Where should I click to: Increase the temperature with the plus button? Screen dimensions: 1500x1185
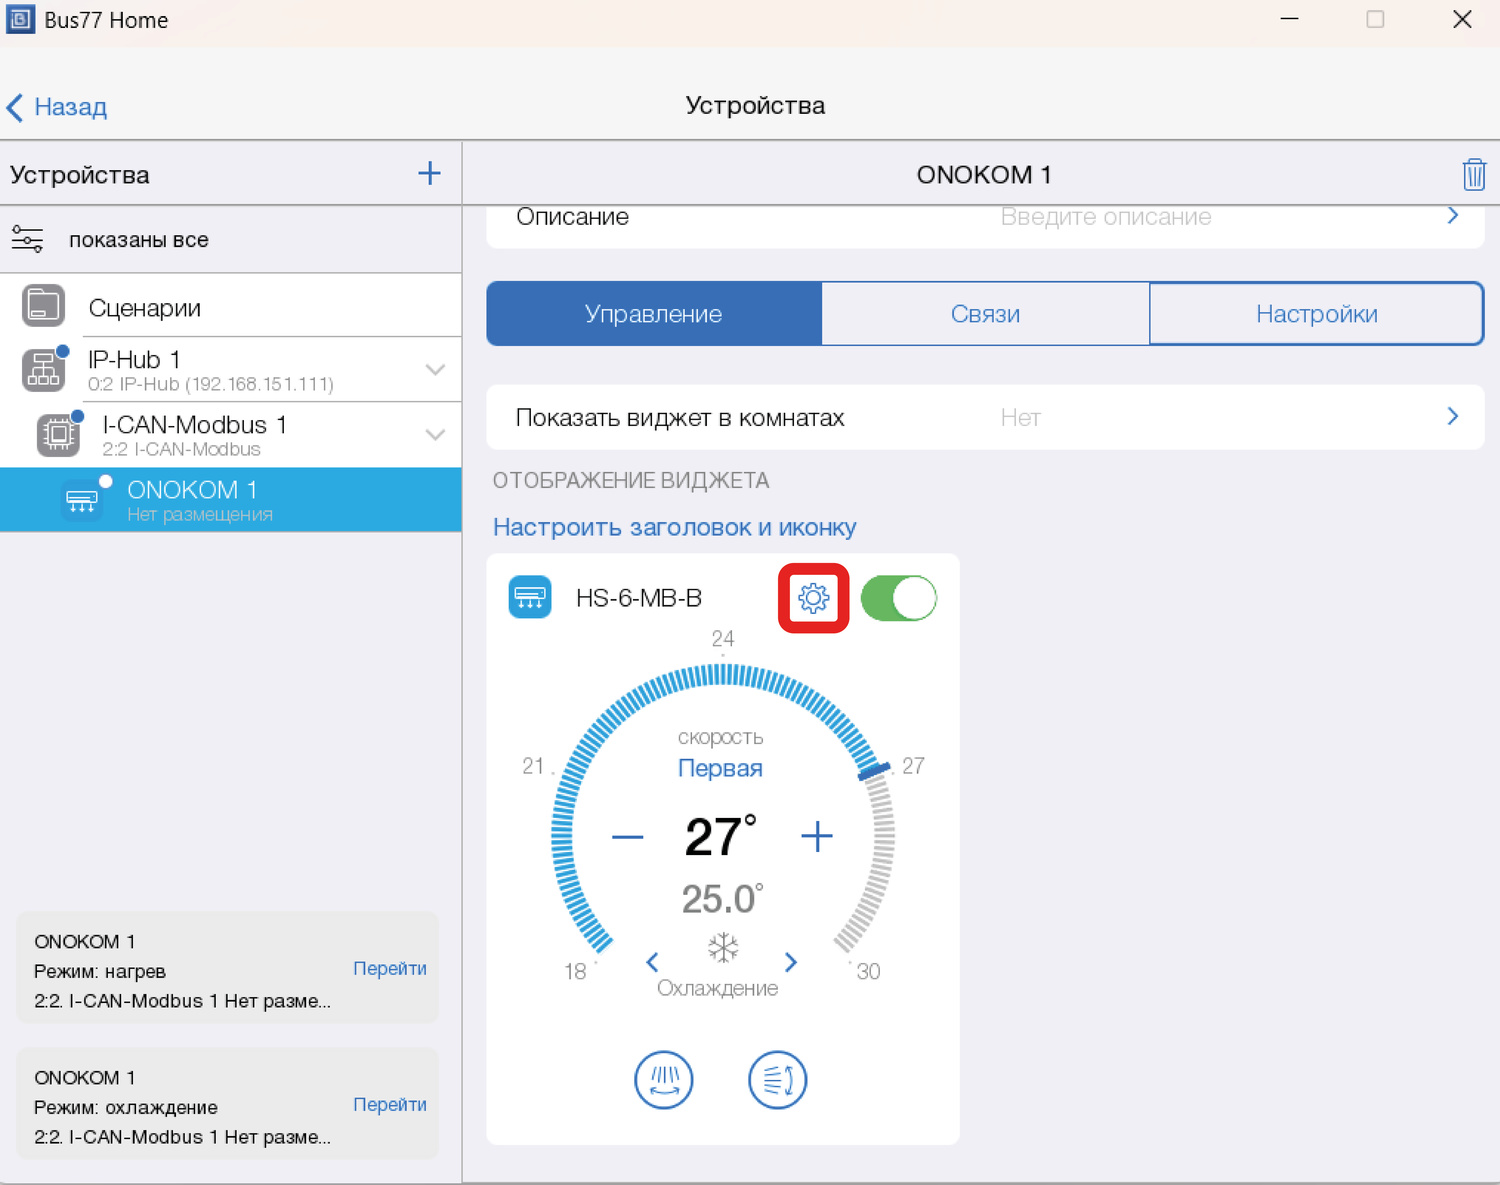click(x=817, y=837)
